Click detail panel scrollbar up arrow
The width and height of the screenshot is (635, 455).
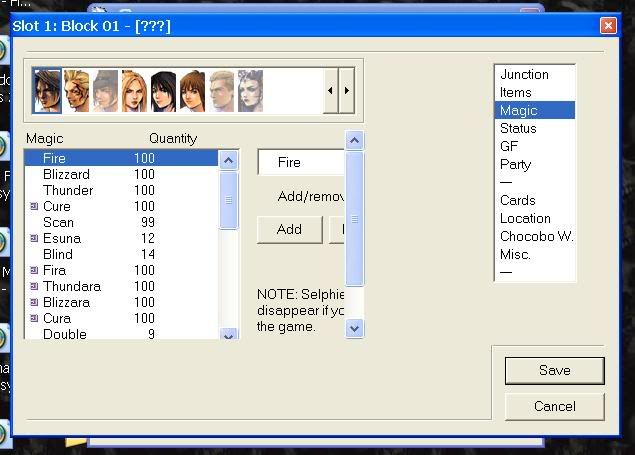click(x=354, y=140)
